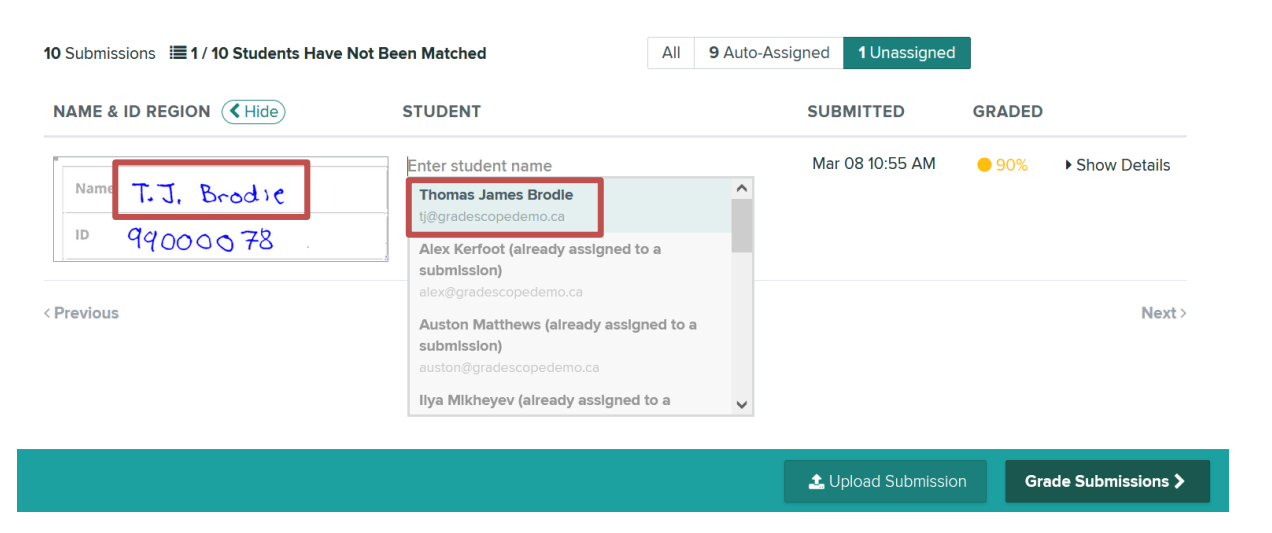This screenshot has width=1272, height=533.
Task: Click the yellow grade status dot
Action: tap(984, 165)
